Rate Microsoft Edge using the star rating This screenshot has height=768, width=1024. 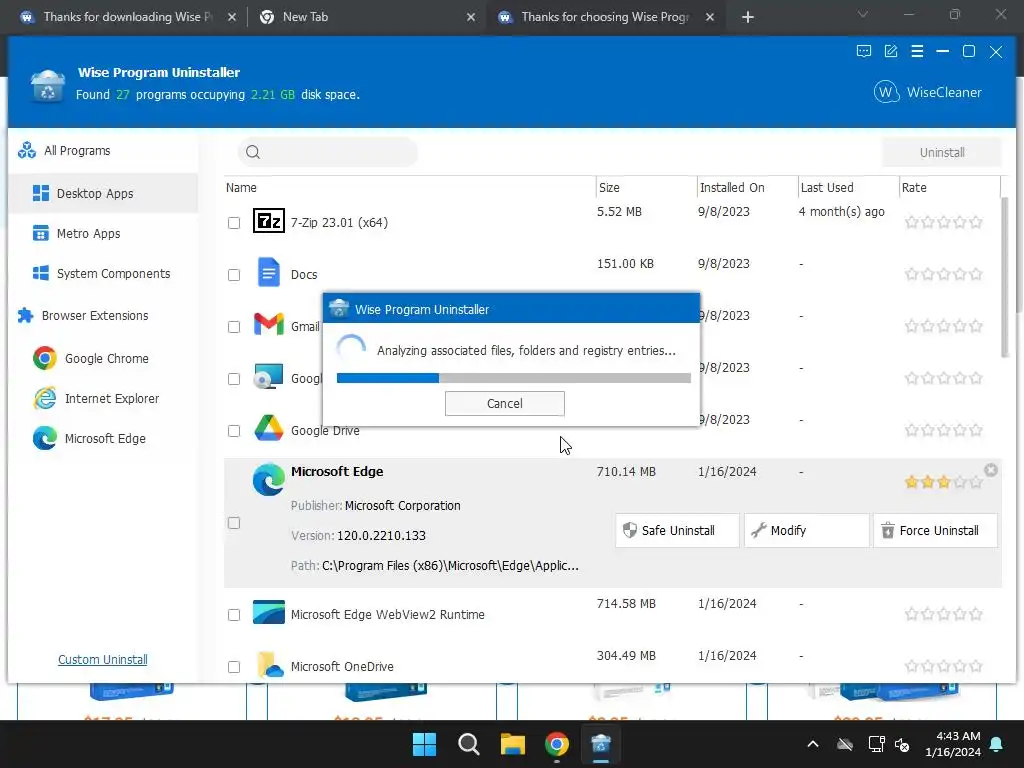944,483
